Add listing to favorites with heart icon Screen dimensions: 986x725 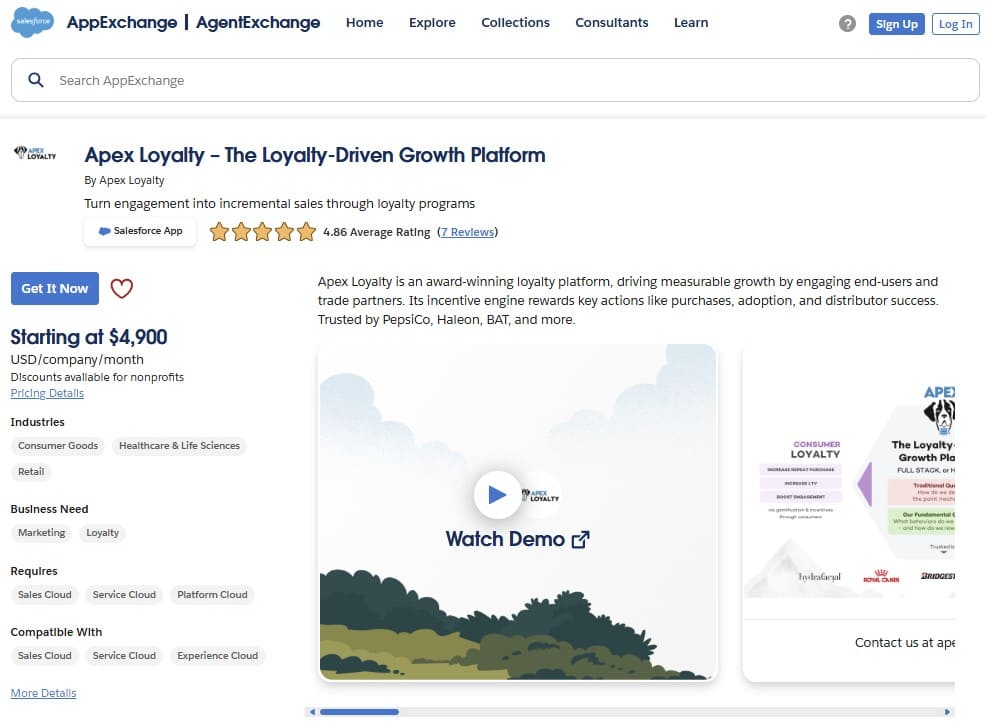[x=121, y=289]
